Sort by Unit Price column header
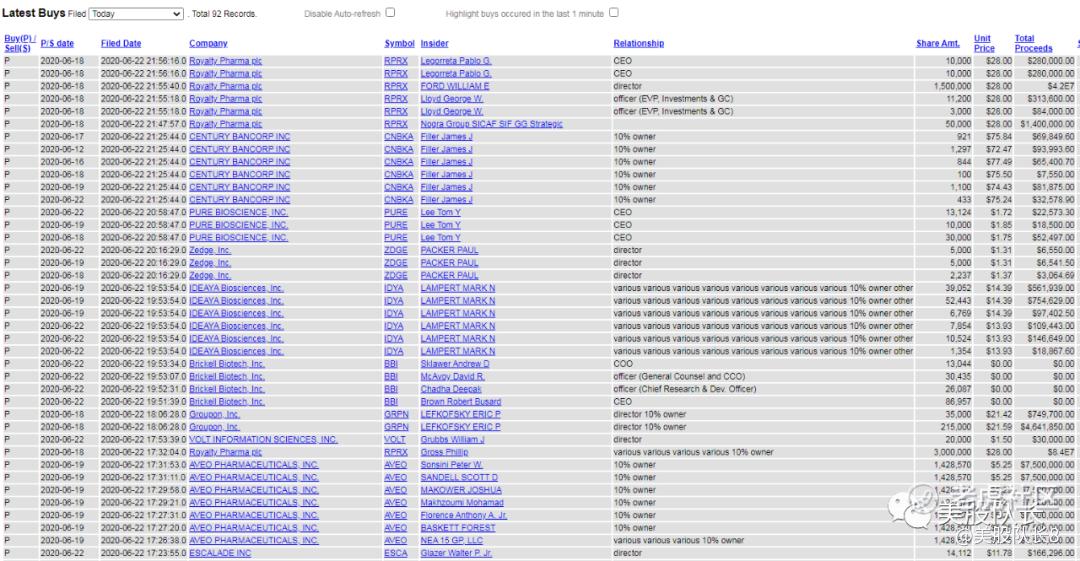1080x561 pixels. point(984,43)
